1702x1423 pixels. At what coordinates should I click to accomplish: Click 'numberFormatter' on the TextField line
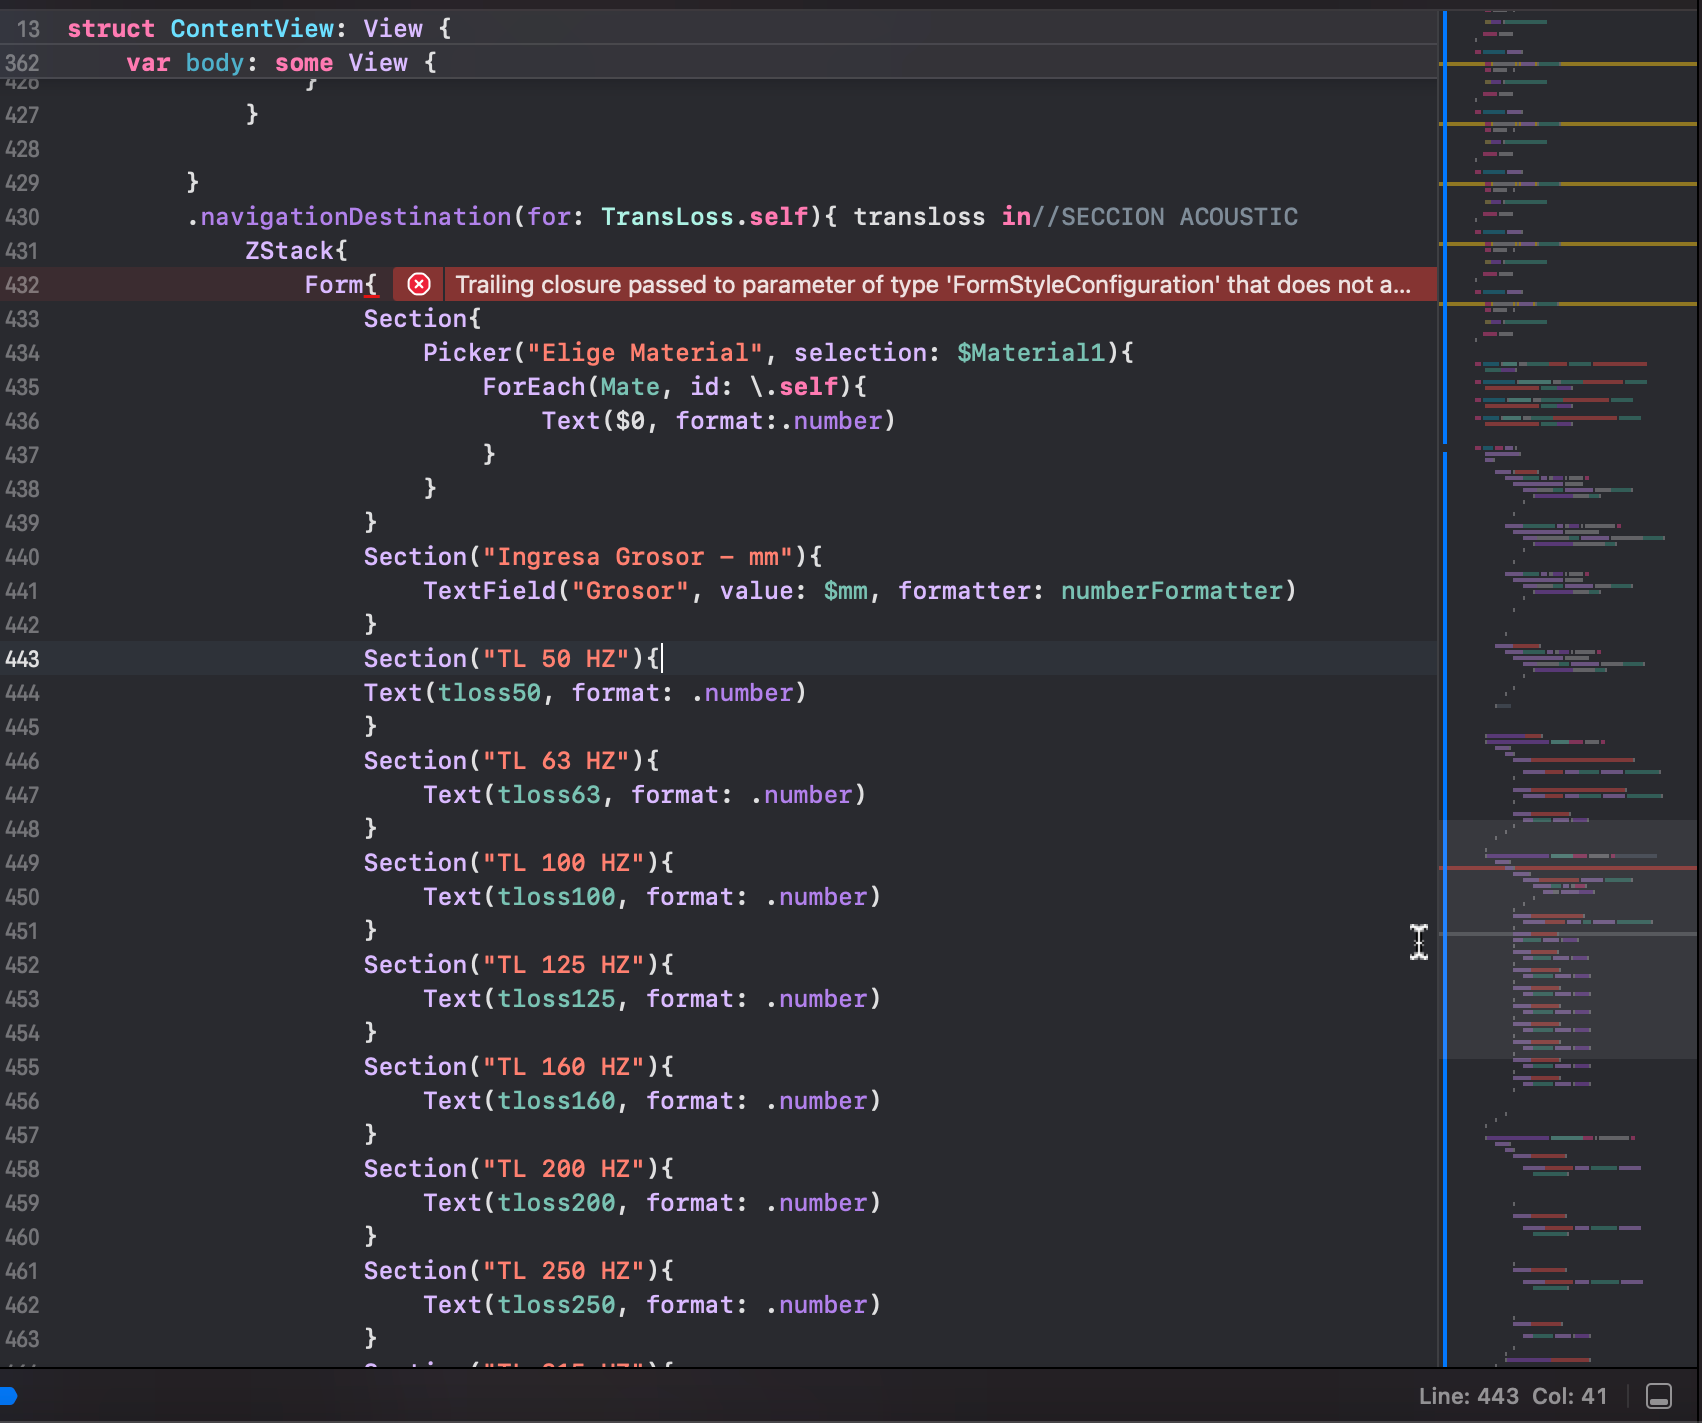1171,591
